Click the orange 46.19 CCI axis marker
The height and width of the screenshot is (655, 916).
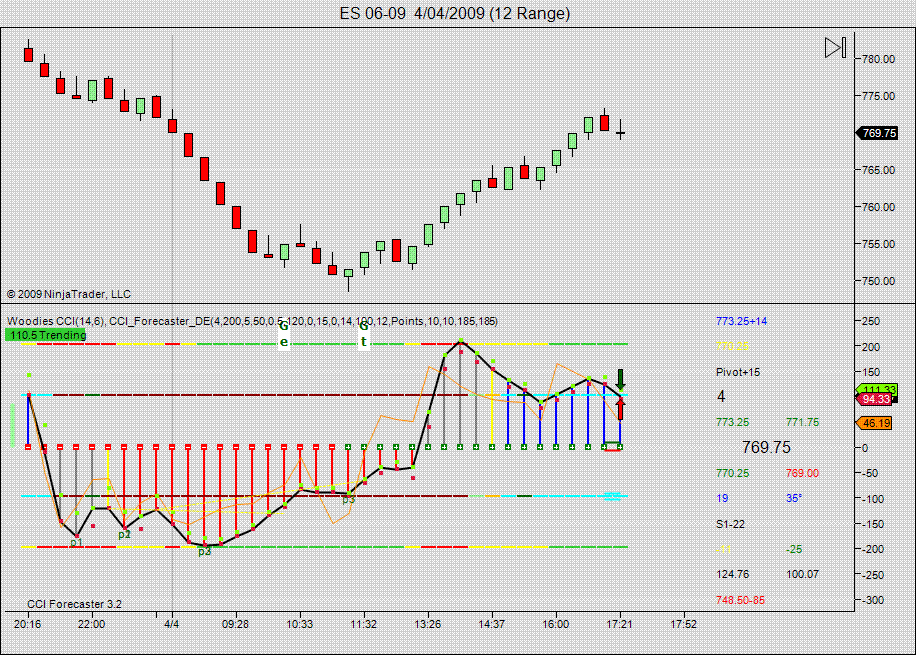pyautogui.click(x=875, y=423)
